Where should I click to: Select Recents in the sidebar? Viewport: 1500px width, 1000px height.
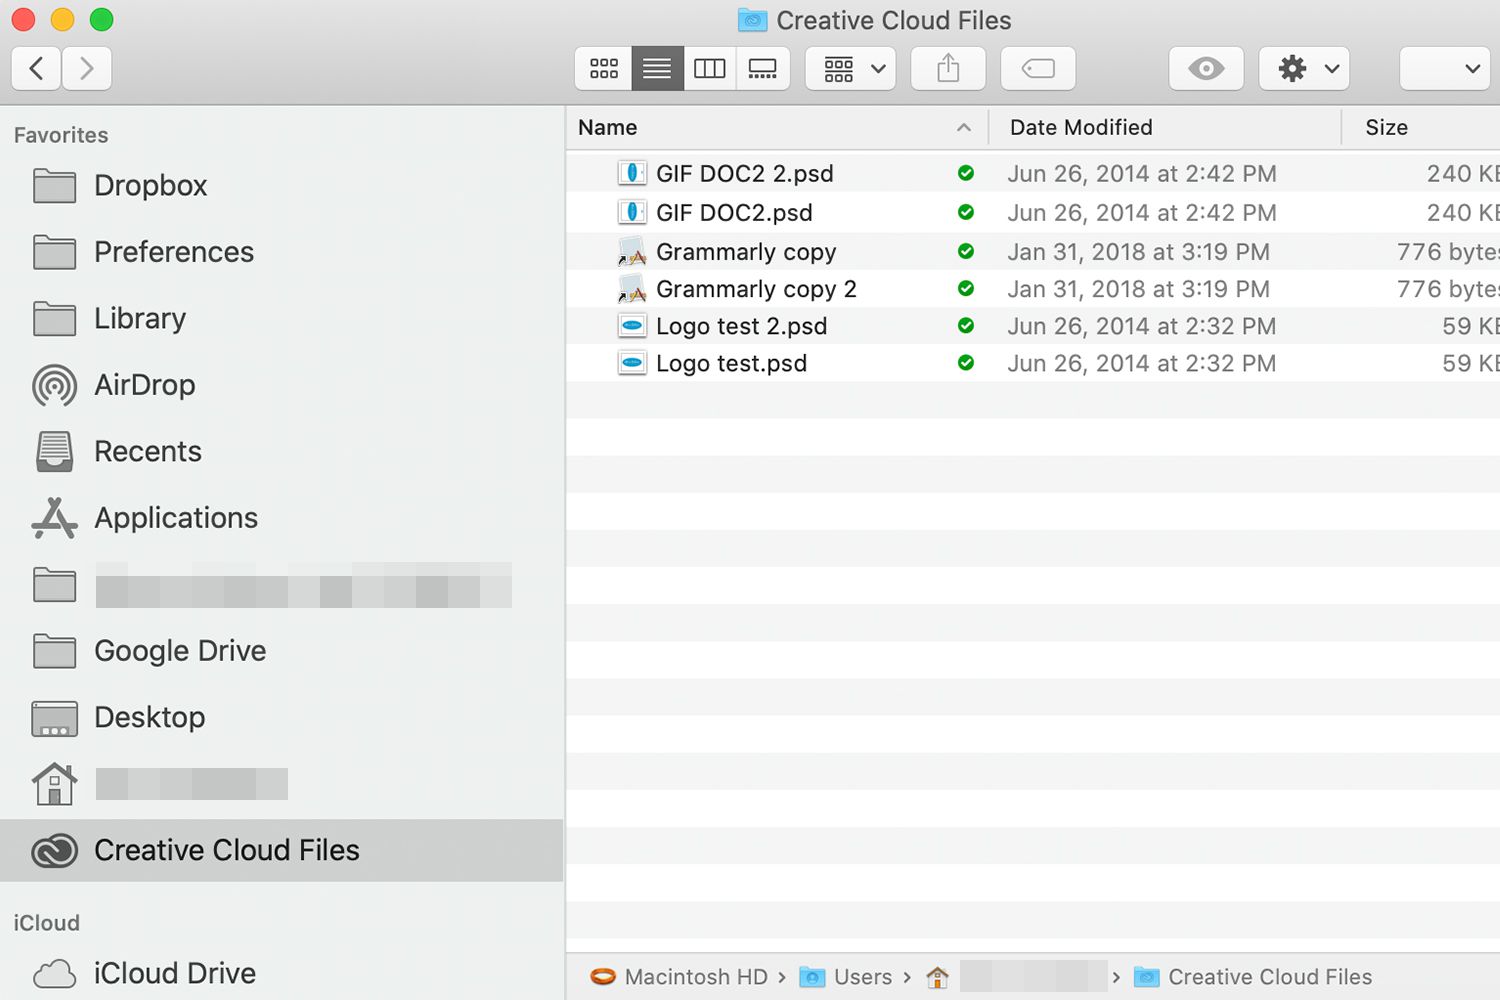[282, 451]
